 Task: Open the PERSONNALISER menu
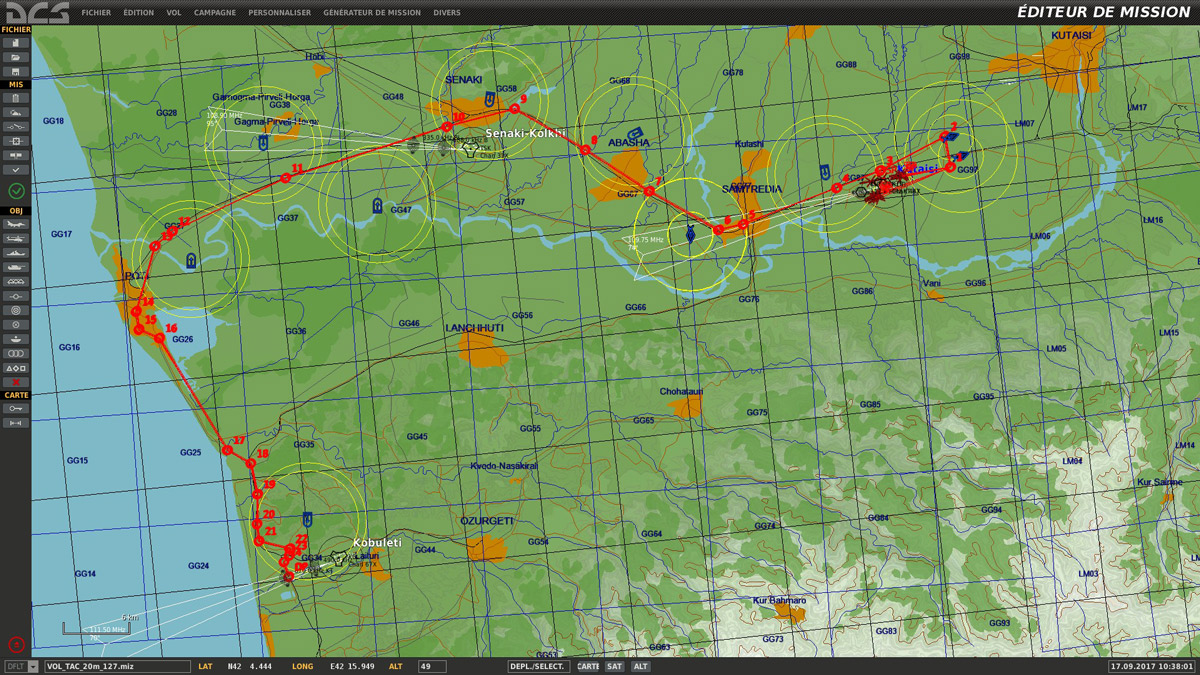tap(279, 13)
